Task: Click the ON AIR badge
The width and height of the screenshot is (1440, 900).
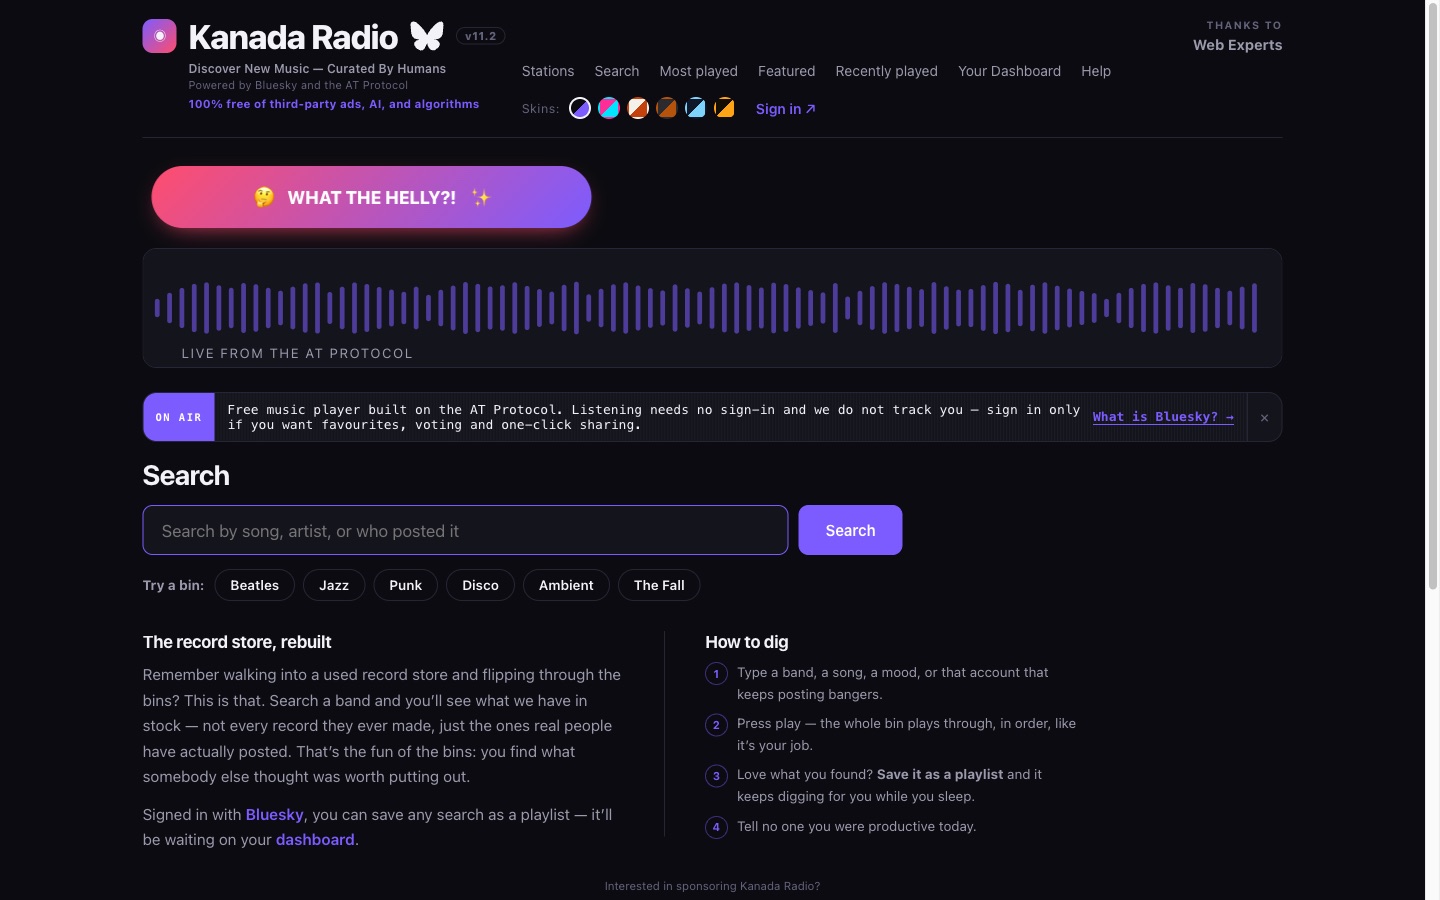Action: click(179, 417)
